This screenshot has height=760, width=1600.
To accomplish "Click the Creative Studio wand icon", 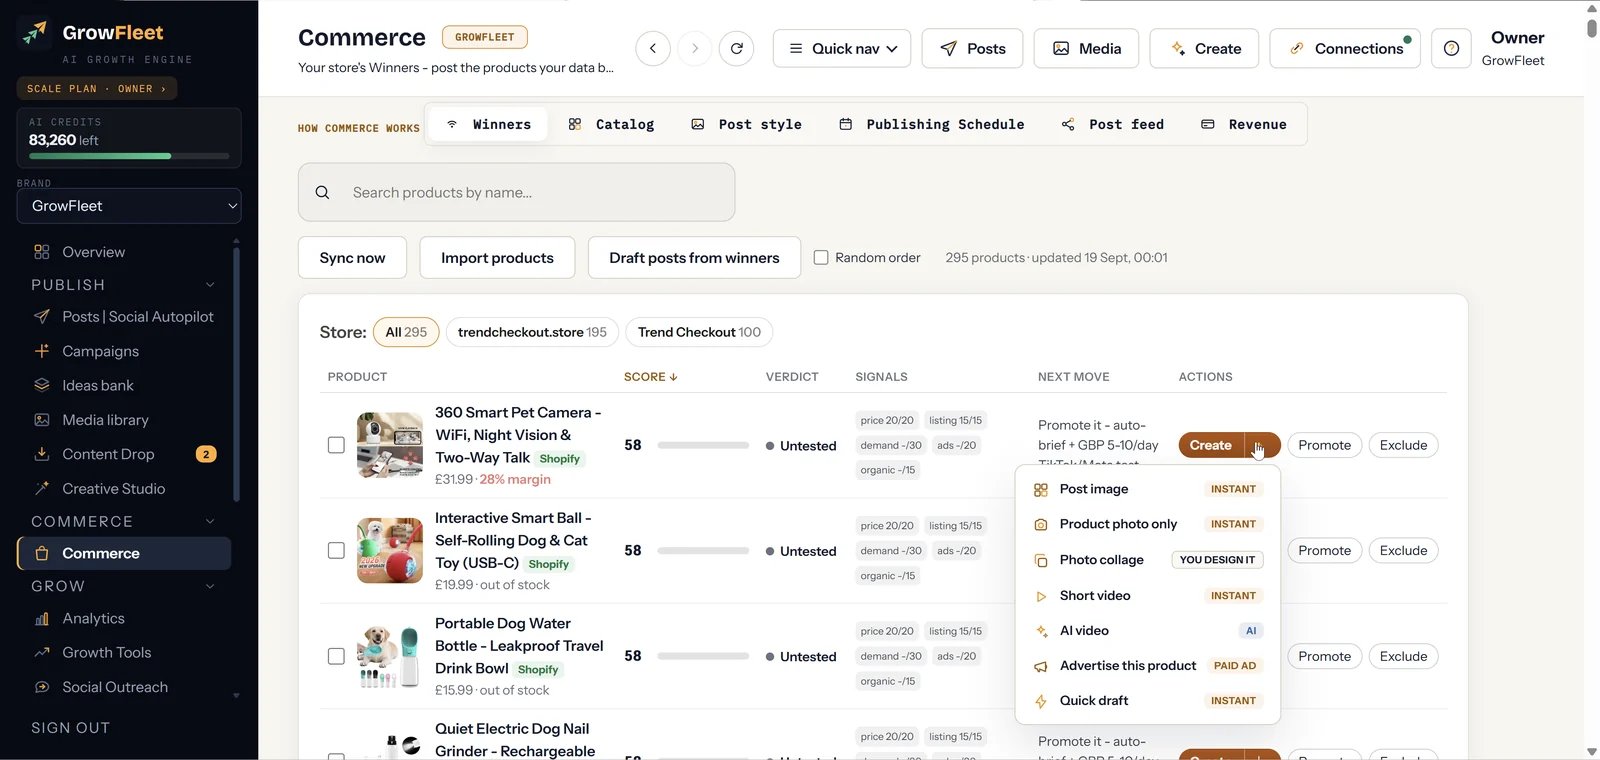I will [42, 488].
